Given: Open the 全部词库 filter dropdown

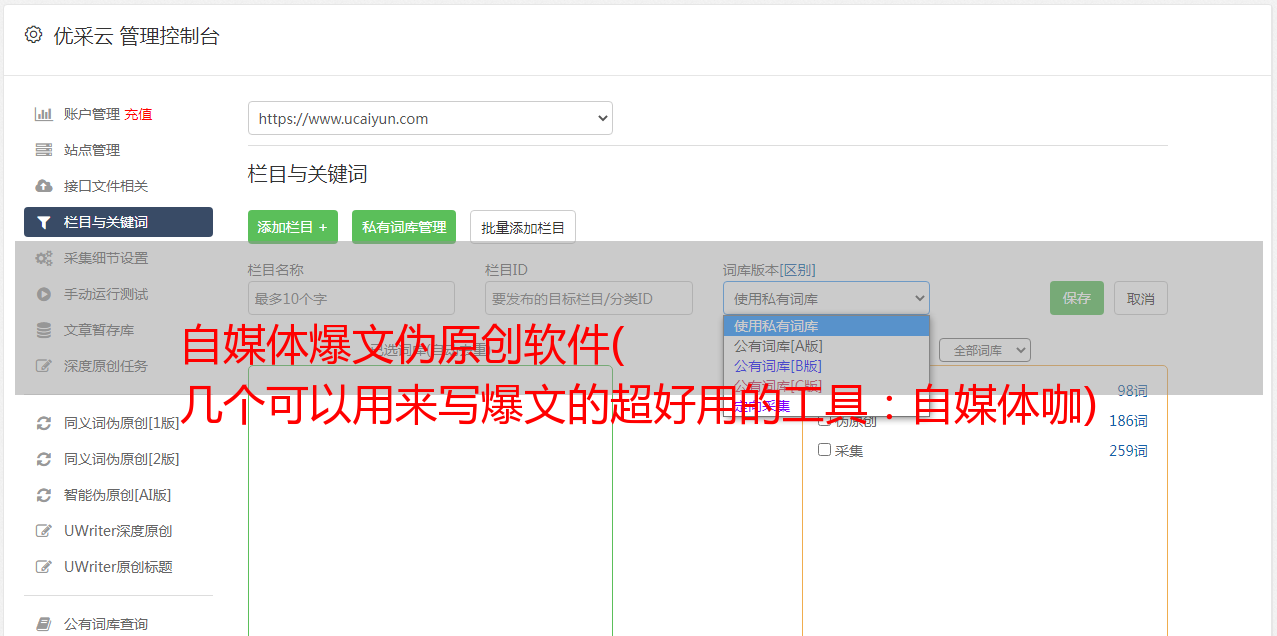Looking at the screenshot, I should tap(984, 350).
